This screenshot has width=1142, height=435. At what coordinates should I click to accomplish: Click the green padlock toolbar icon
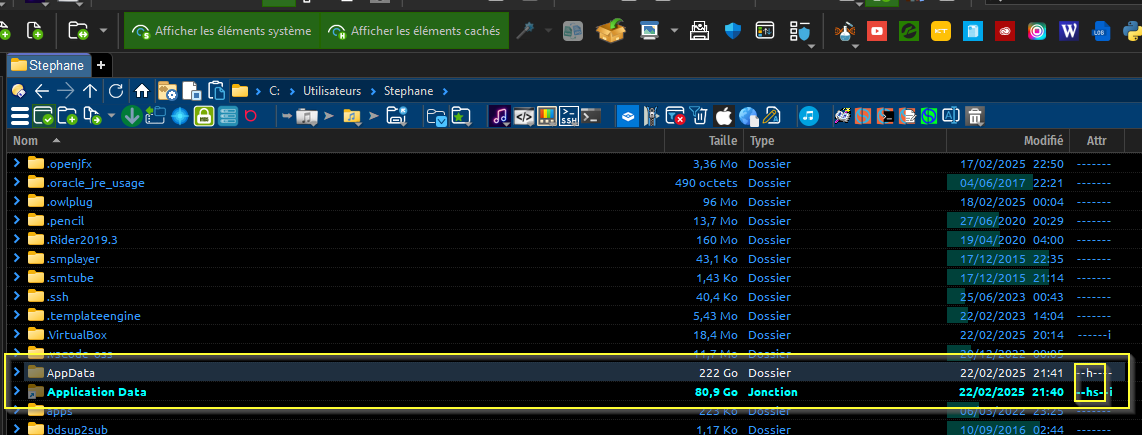(x=204, y=116)
